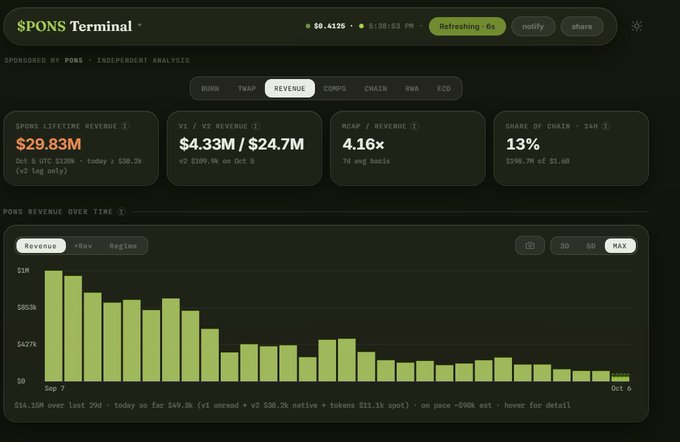680x442 pixels.
Task: Click the Refreshing 6s status pill
Action: 467,26
